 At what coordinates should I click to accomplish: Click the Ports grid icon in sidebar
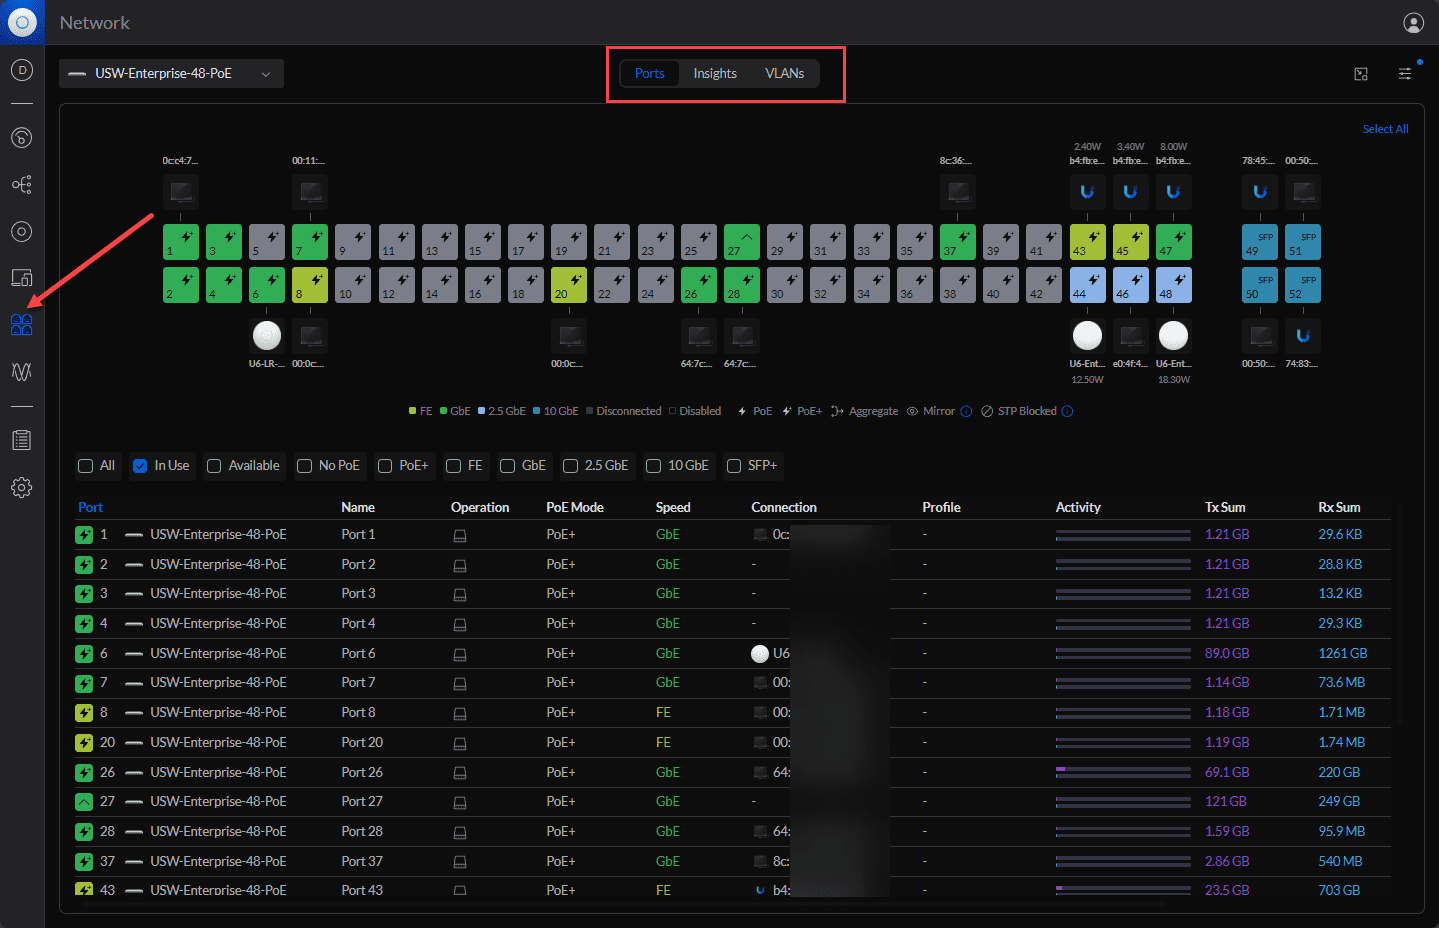click(21, 324)
